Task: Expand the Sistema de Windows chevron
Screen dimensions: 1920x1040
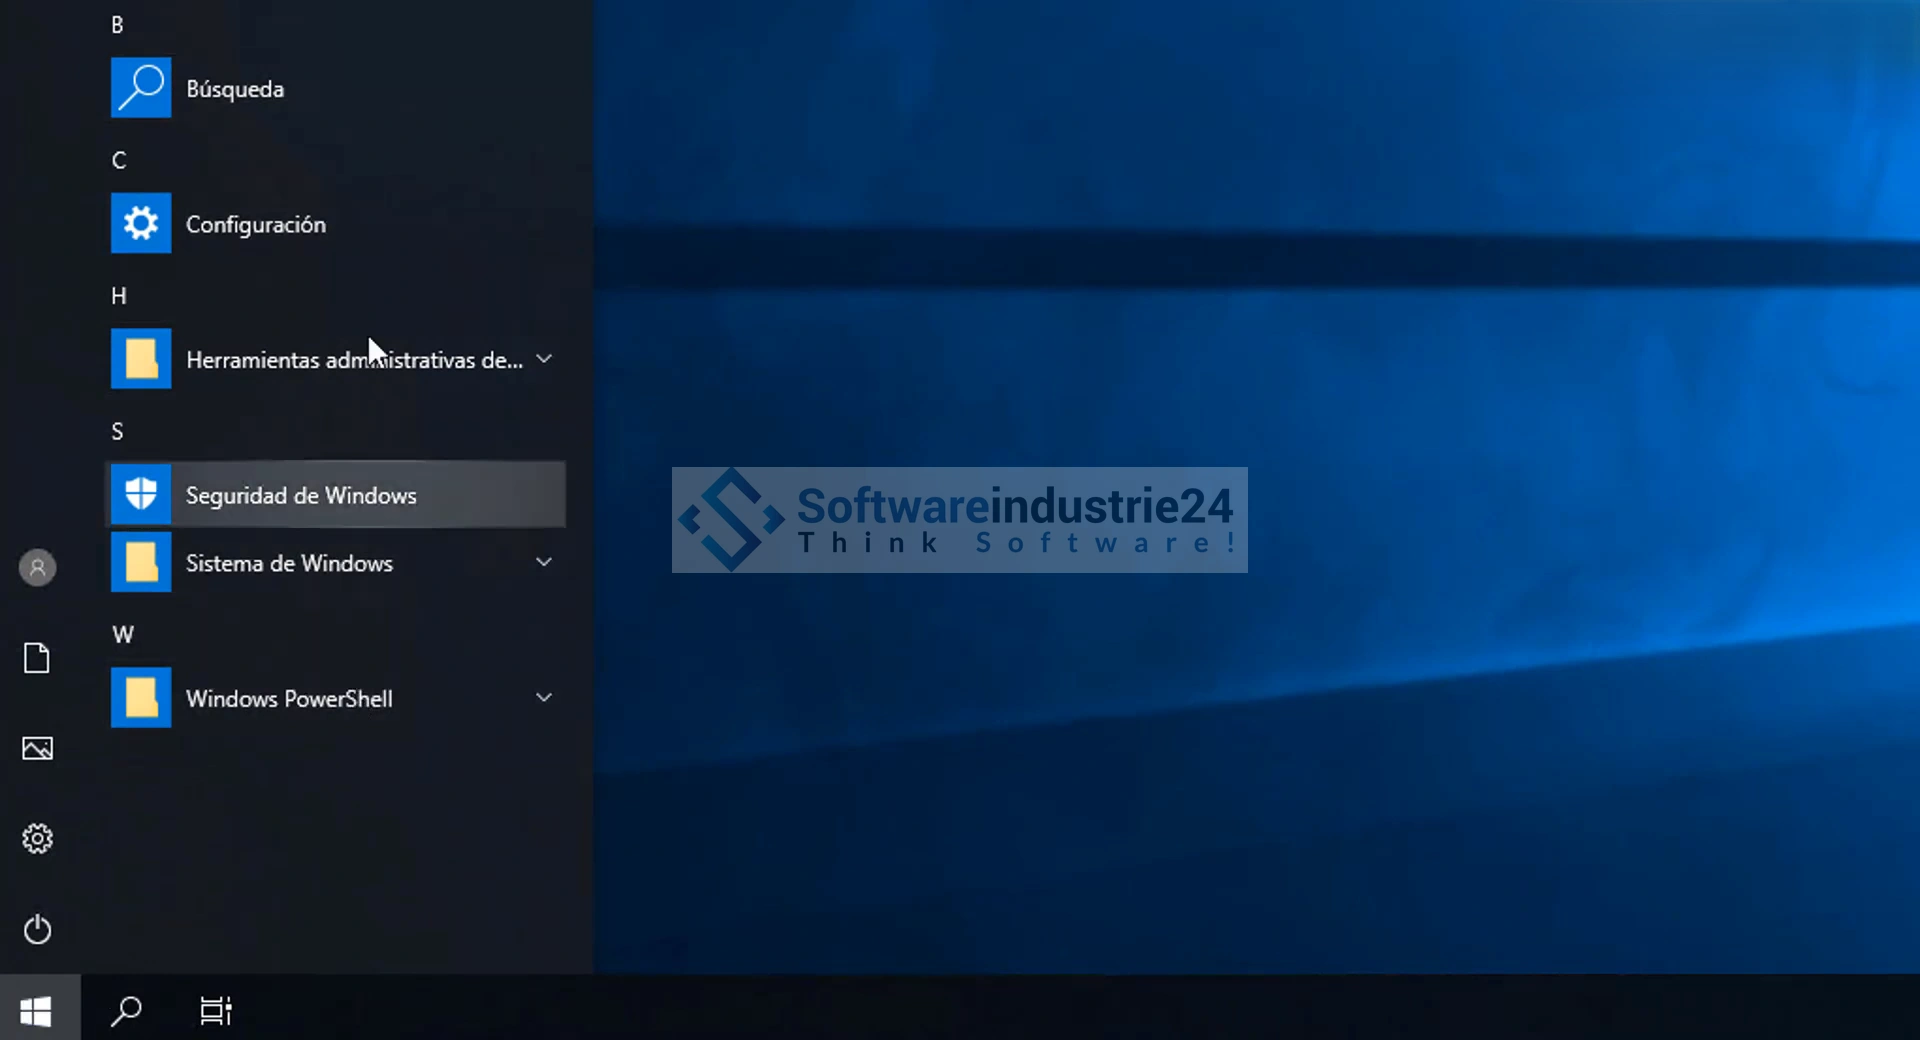Action: click(x=544, y=562)
